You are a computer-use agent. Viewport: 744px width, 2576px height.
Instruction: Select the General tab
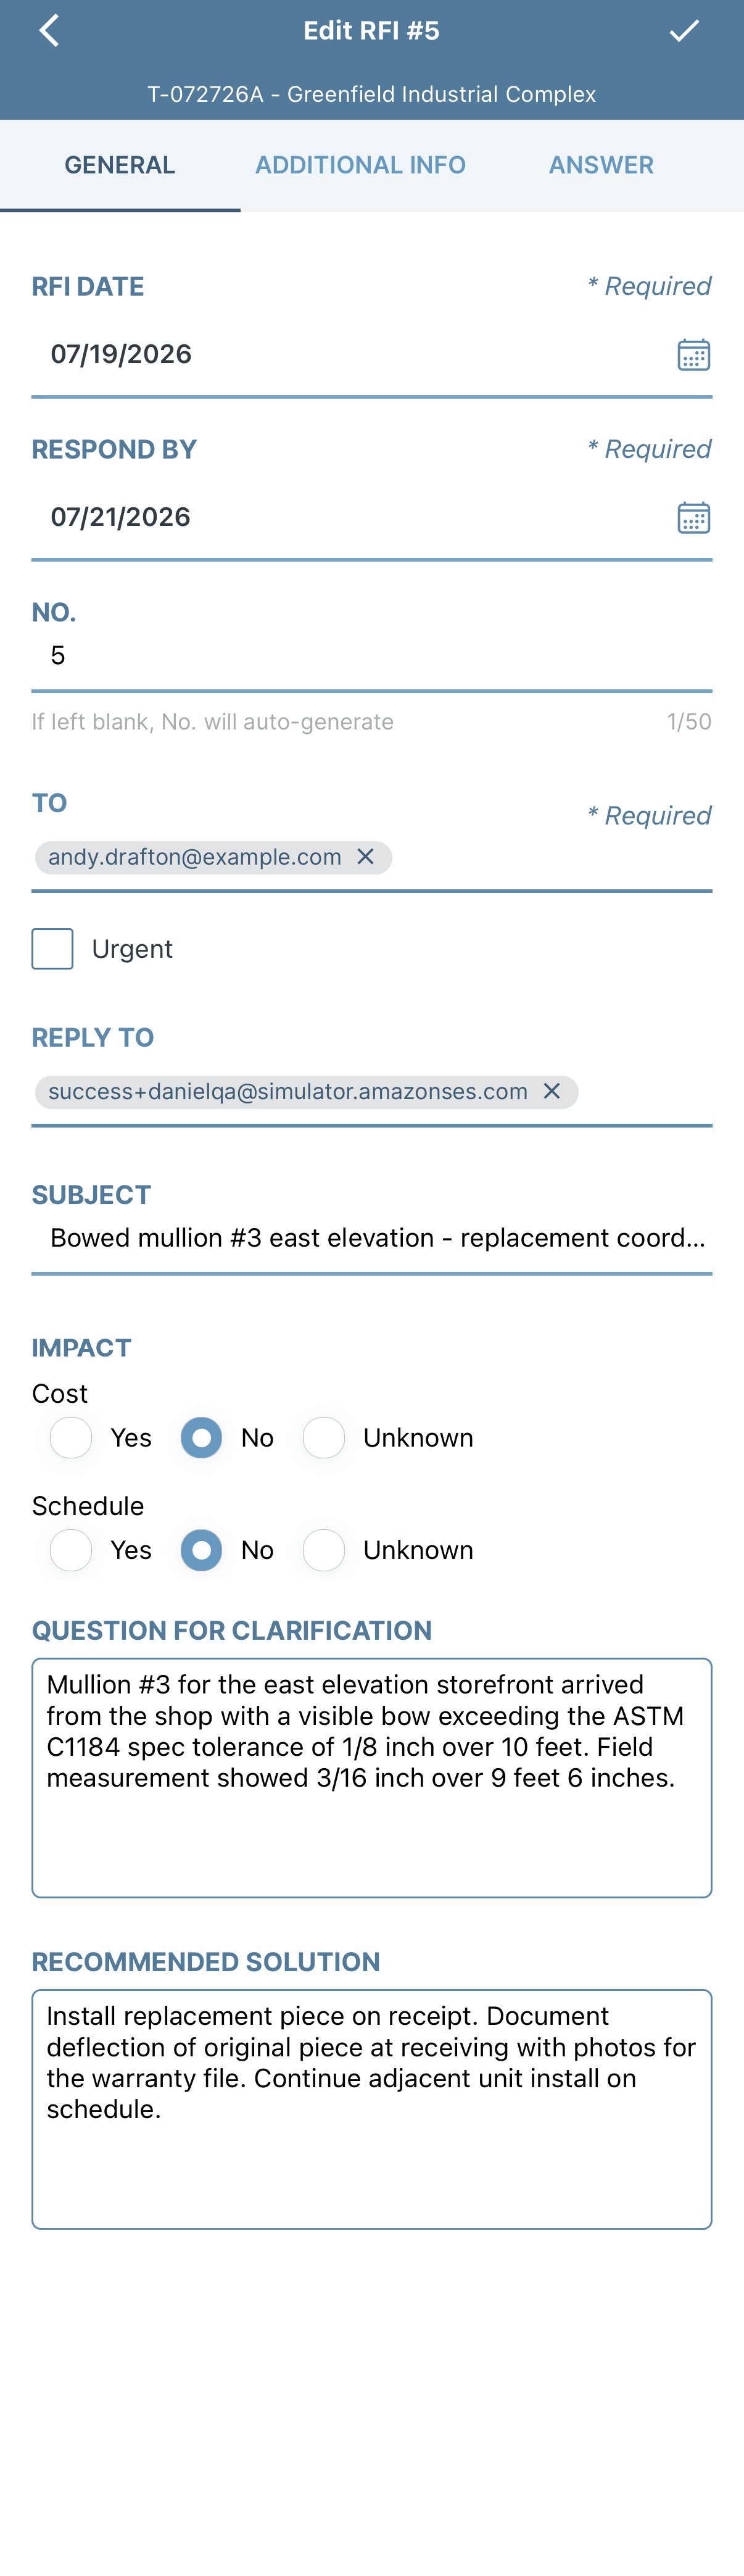pos(120,165)
